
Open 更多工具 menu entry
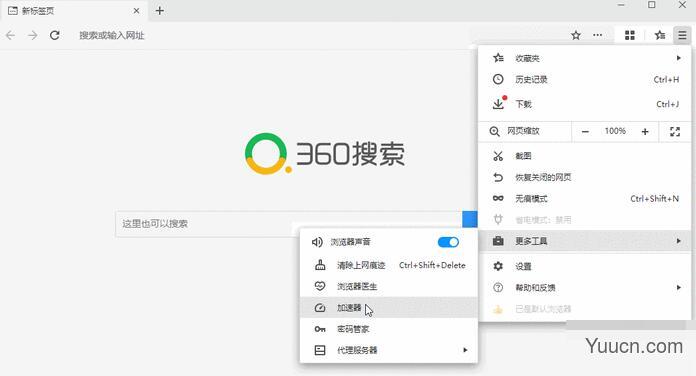tap(585, 241)
